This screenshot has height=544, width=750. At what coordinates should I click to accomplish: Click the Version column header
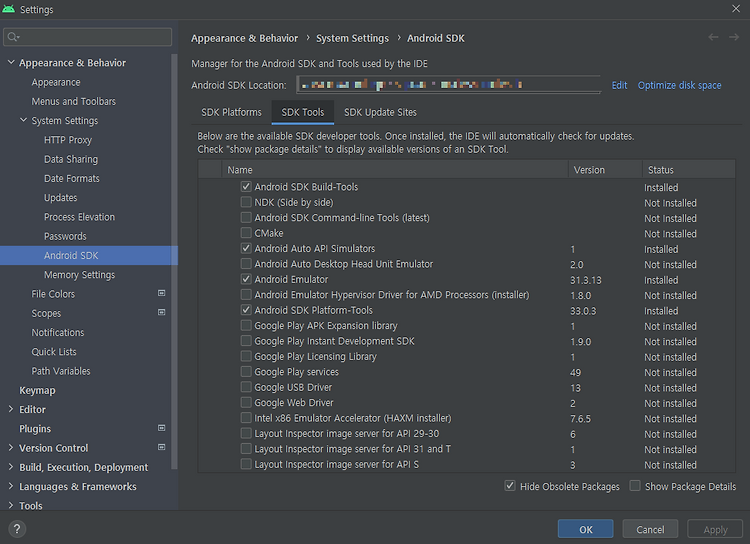click(x=605, y=169)
